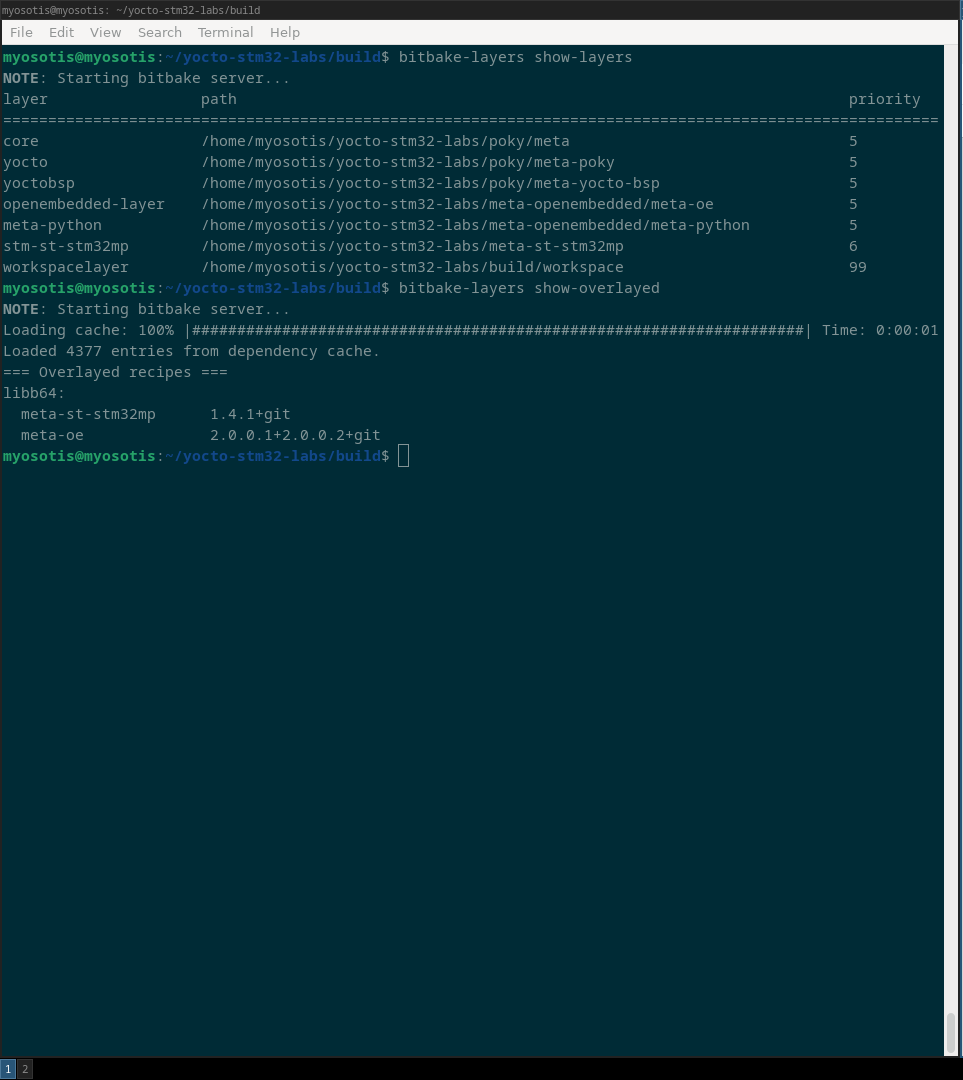Click the 'bitbake-layers show-overlayed' command text
Screen dimensions: 963x1080
[528, 288]
